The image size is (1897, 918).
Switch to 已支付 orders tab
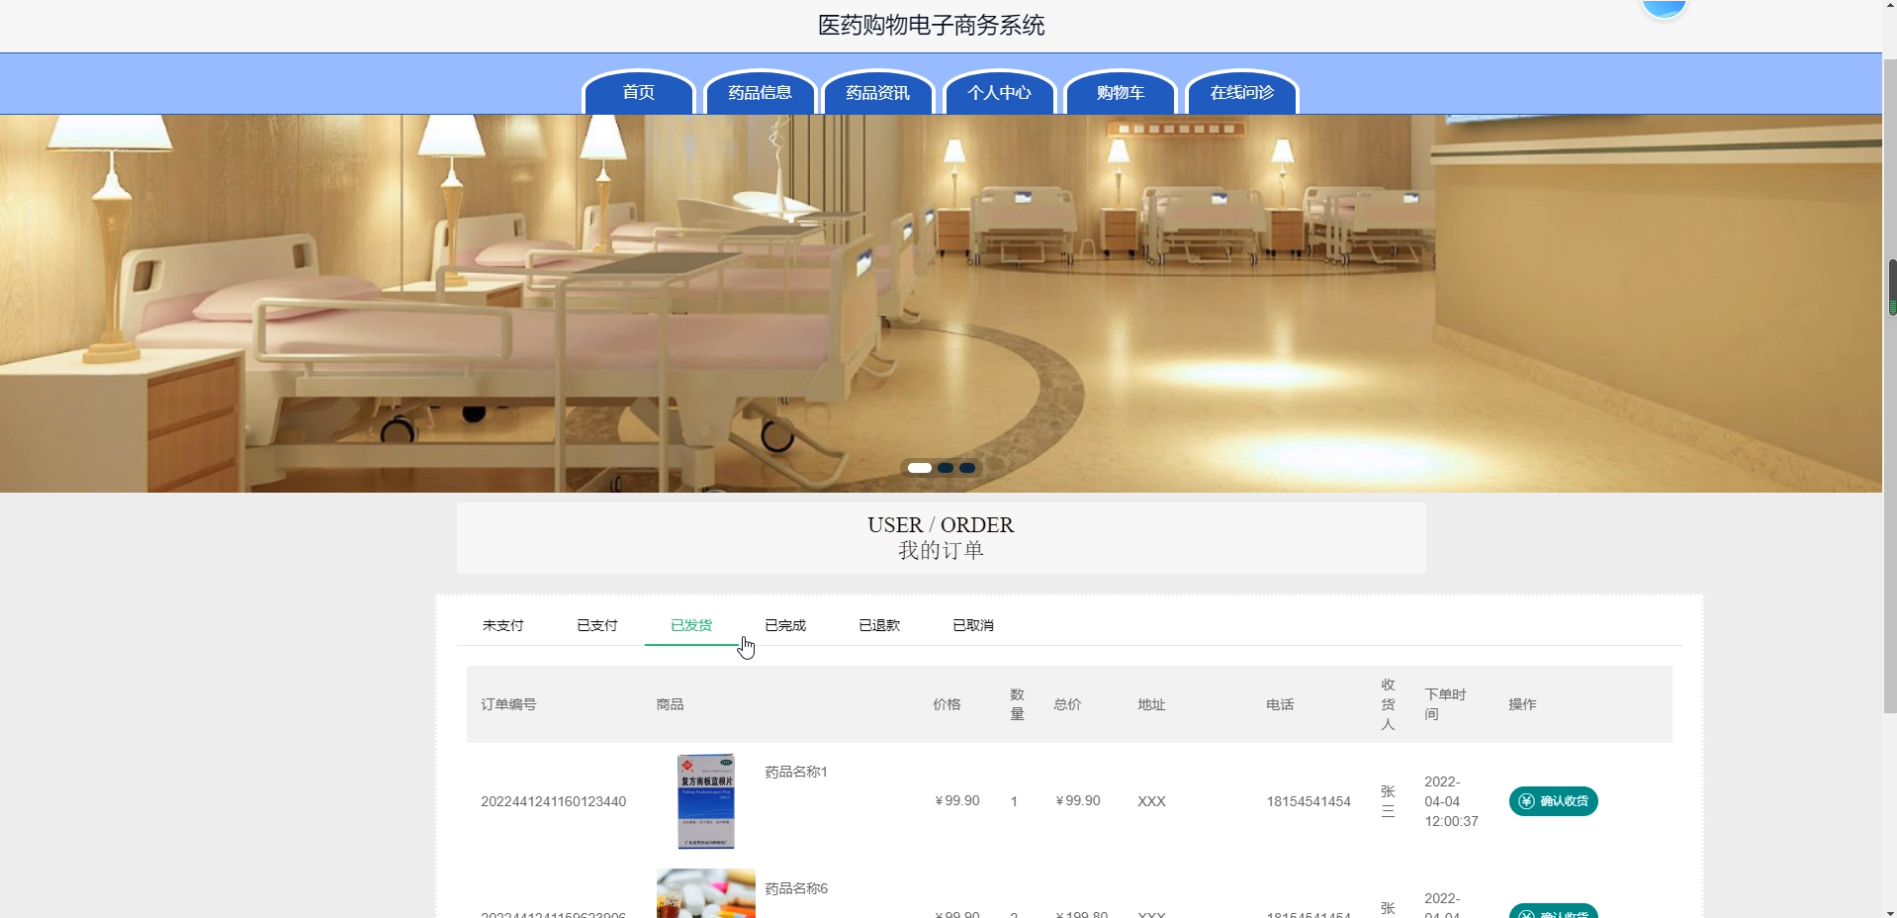coord(597,625)
